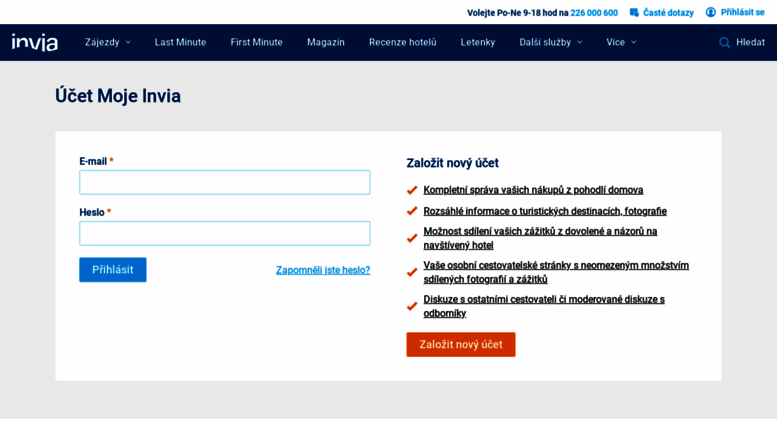Viewport: 777px width, 423px height.
Task: Go to the Magazín section
Action: click(326, 43)
